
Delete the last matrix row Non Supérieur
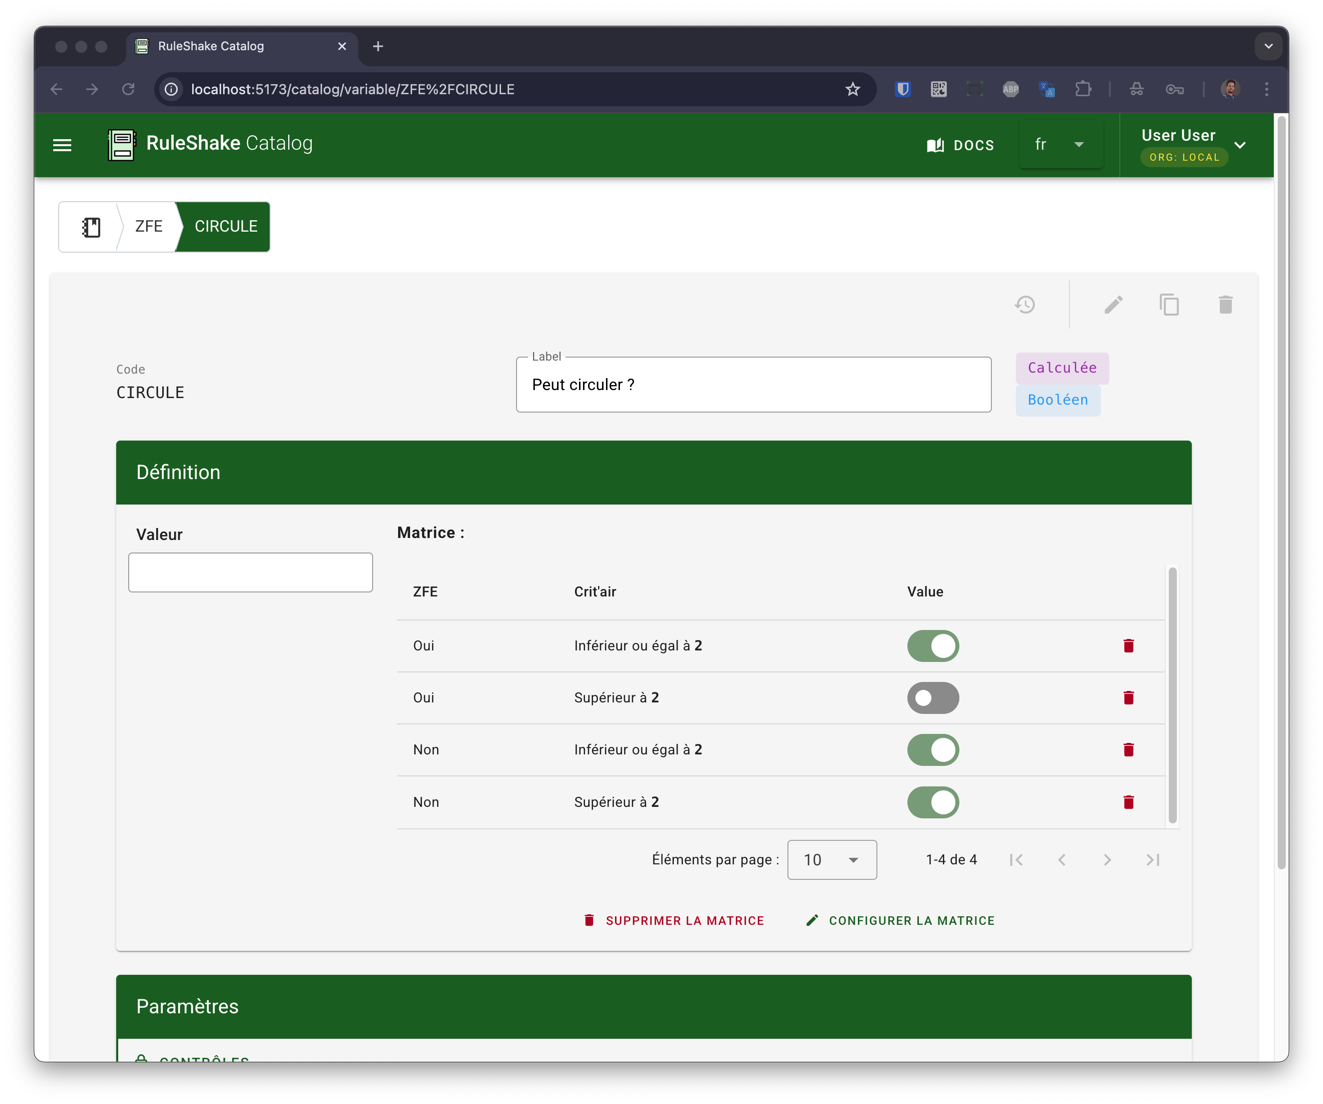tap(1128, 802)
